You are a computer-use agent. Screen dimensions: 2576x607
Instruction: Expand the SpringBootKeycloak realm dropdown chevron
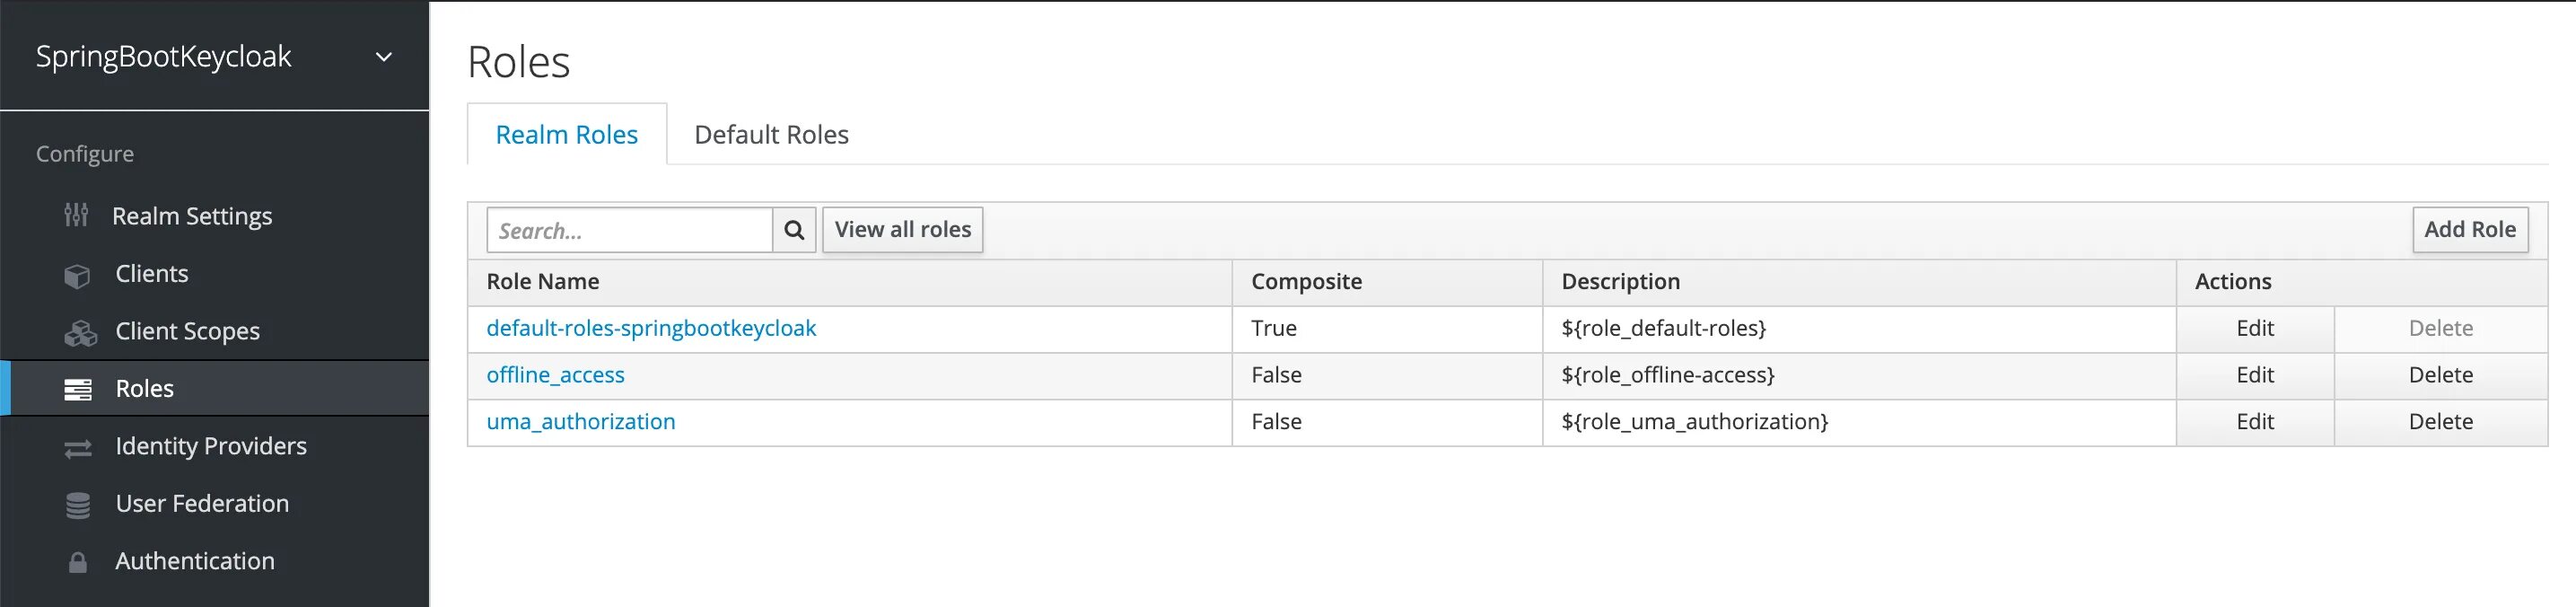[383, 58]
